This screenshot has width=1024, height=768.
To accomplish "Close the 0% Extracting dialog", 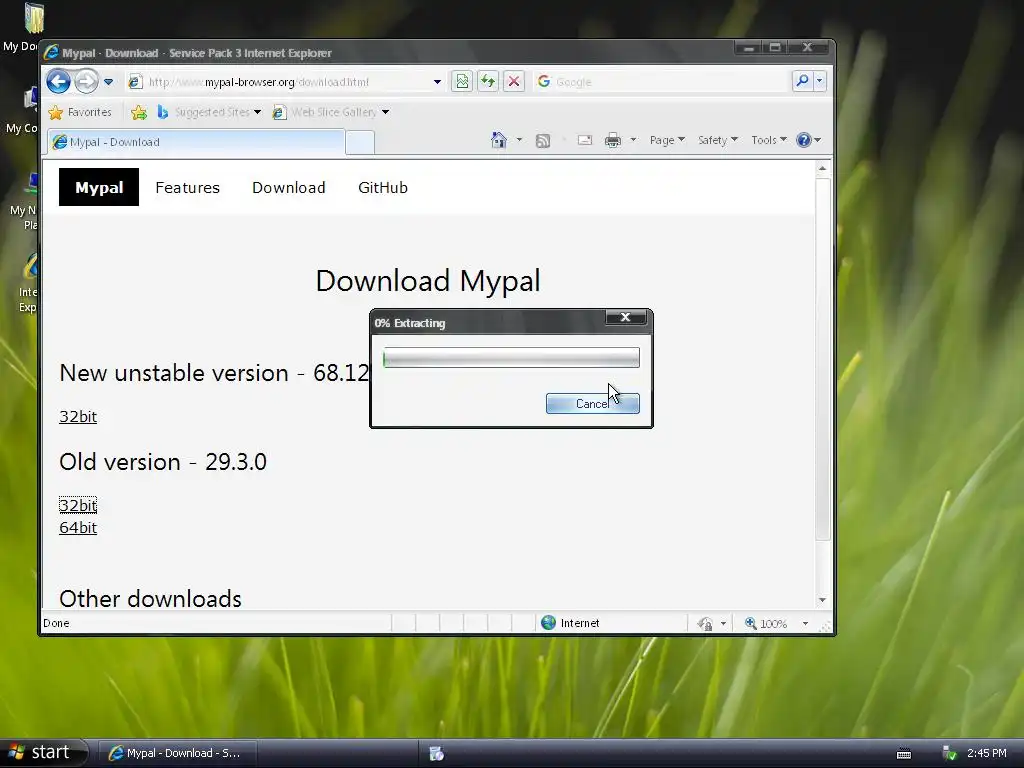I will (x=626, y=317).
